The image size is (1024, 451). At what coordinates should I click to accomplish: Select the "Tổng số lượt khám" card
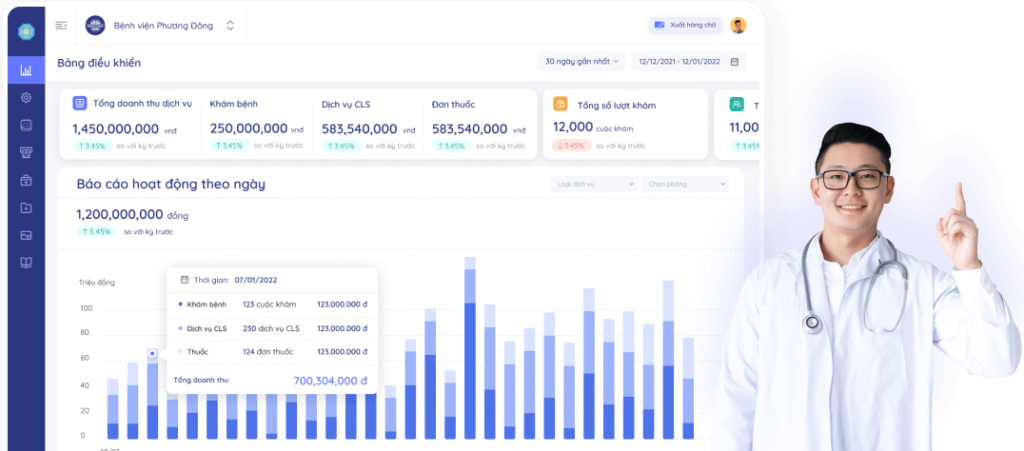625,125
